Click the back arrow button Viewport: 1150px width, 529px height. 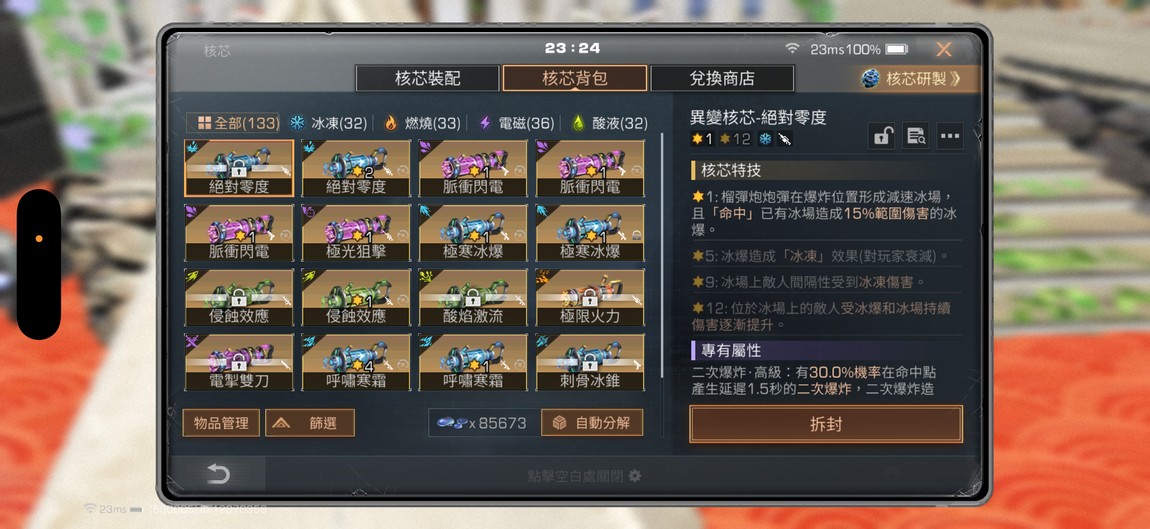point(218,474)
